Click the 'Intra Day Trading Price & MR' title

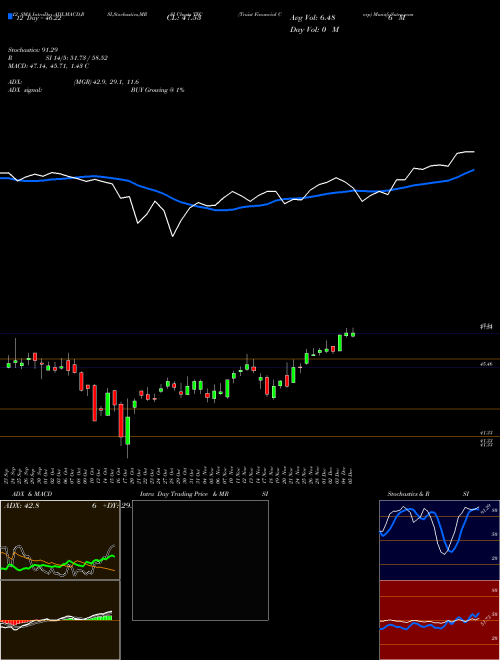pyautogui.click(x=184, y=494)
